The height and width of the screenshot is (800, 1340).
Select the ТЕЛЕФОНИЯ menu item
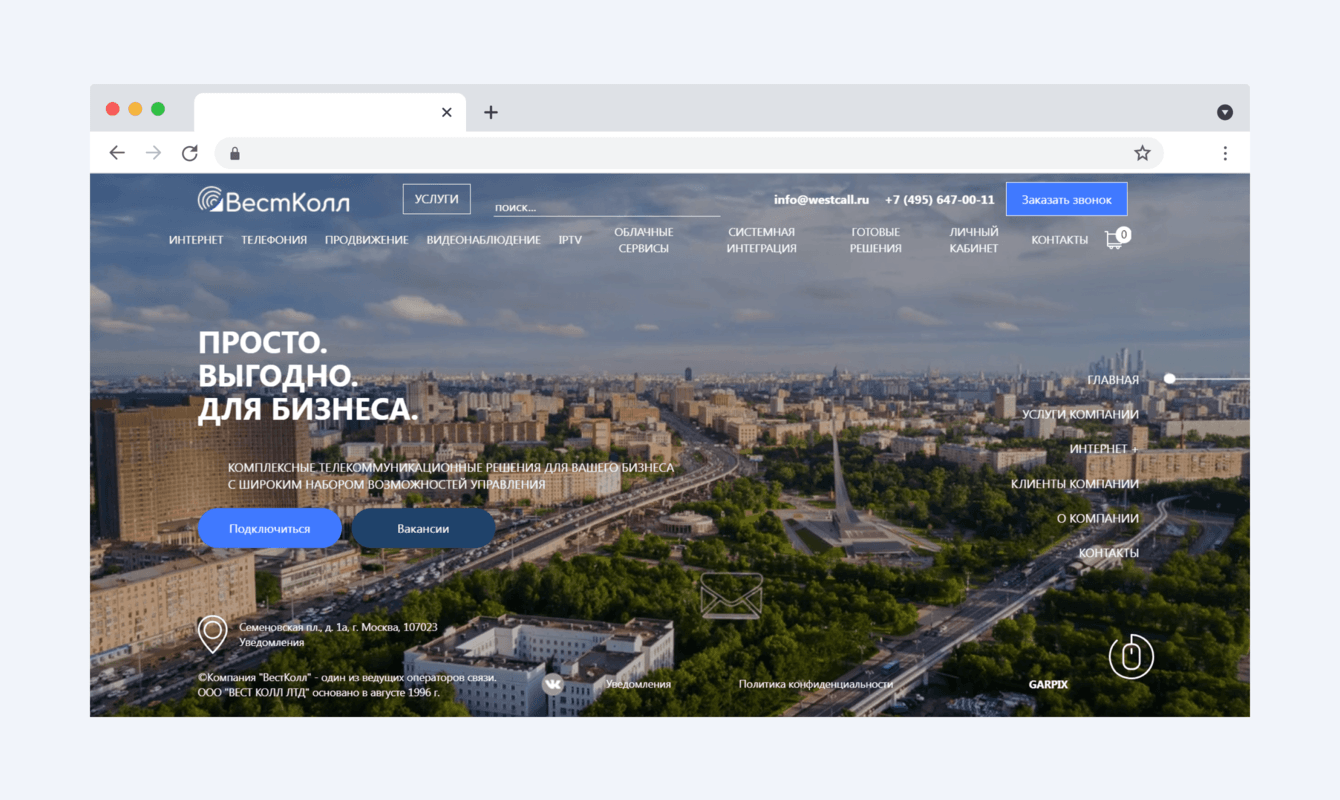pyautogui.click(x=274, y=239)
